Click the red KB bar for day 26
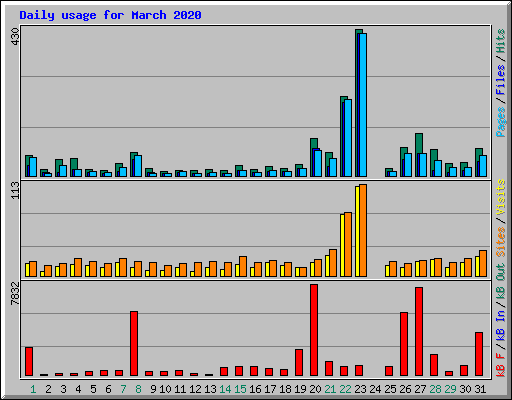Image resolution: width=512 pixels, height=400 pixels. coord(404,344)
